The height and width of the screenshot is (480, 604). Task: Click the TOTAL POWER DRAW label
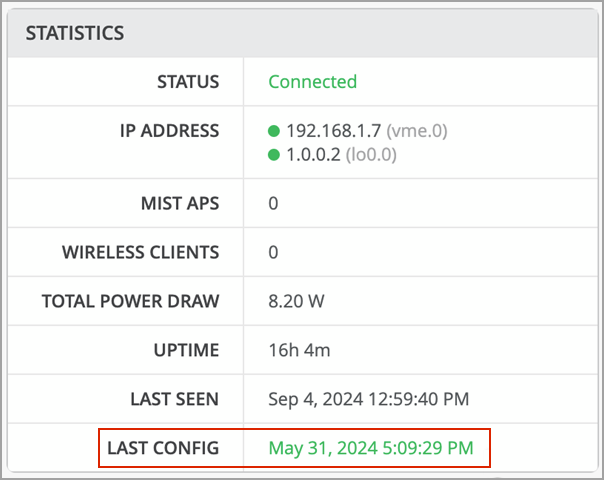click(x=130, y=302)
